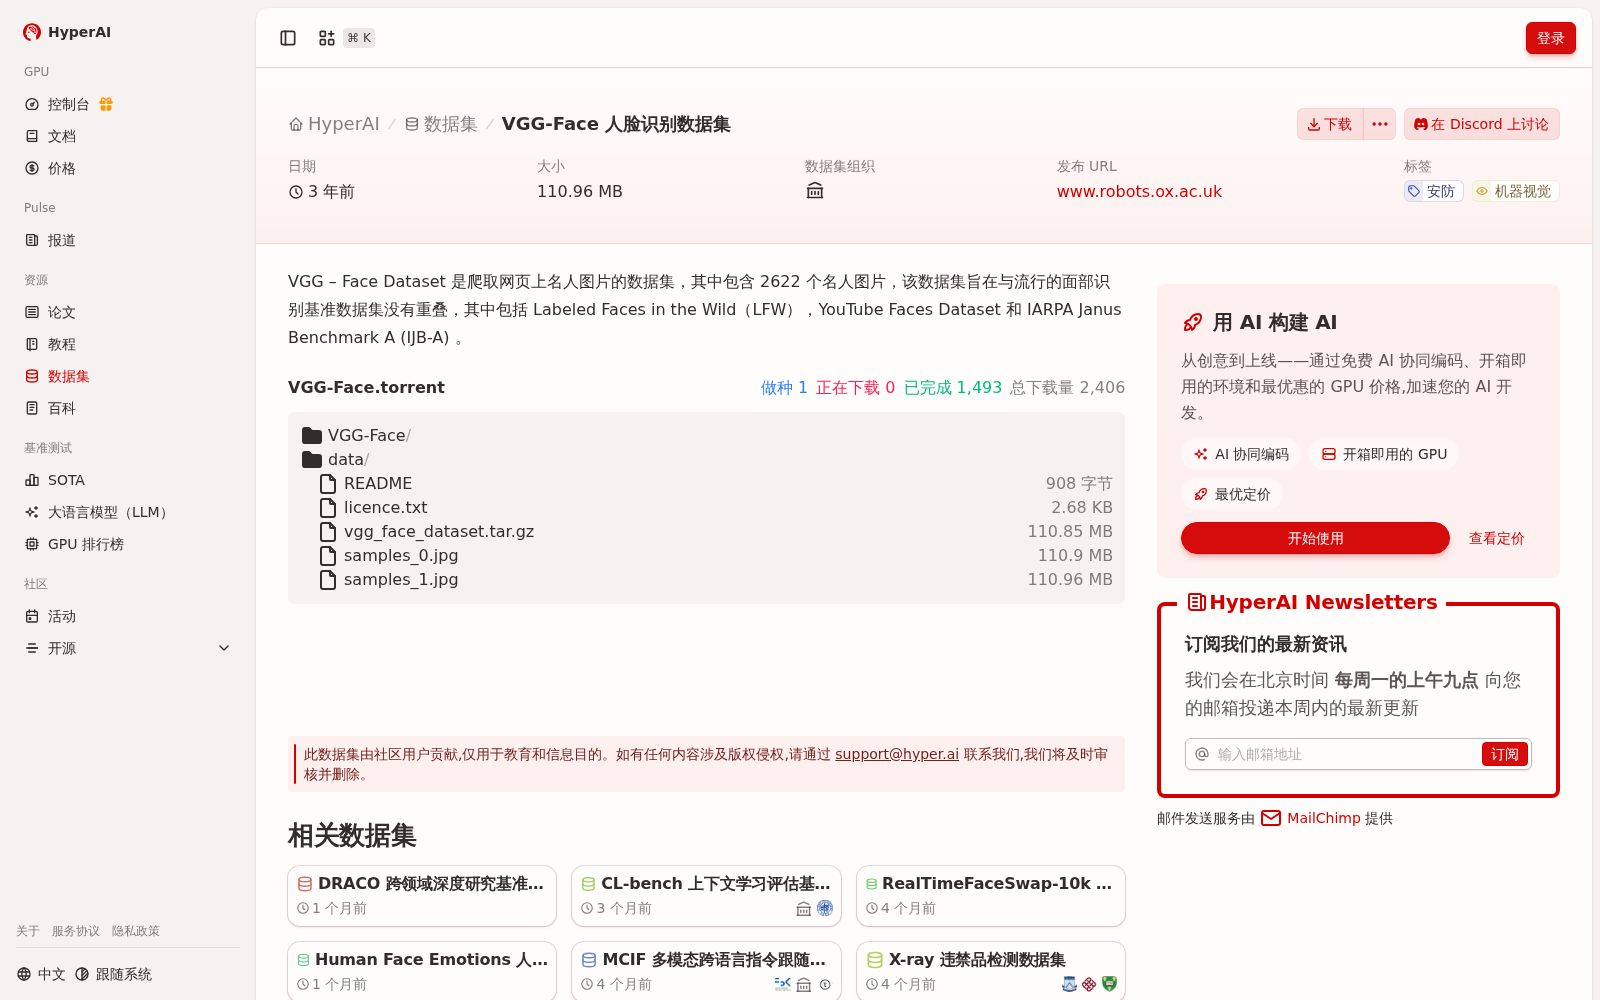
Task: Click the VGG-Face folder icon
Action: pyautogui.click(x=312, y=435)
